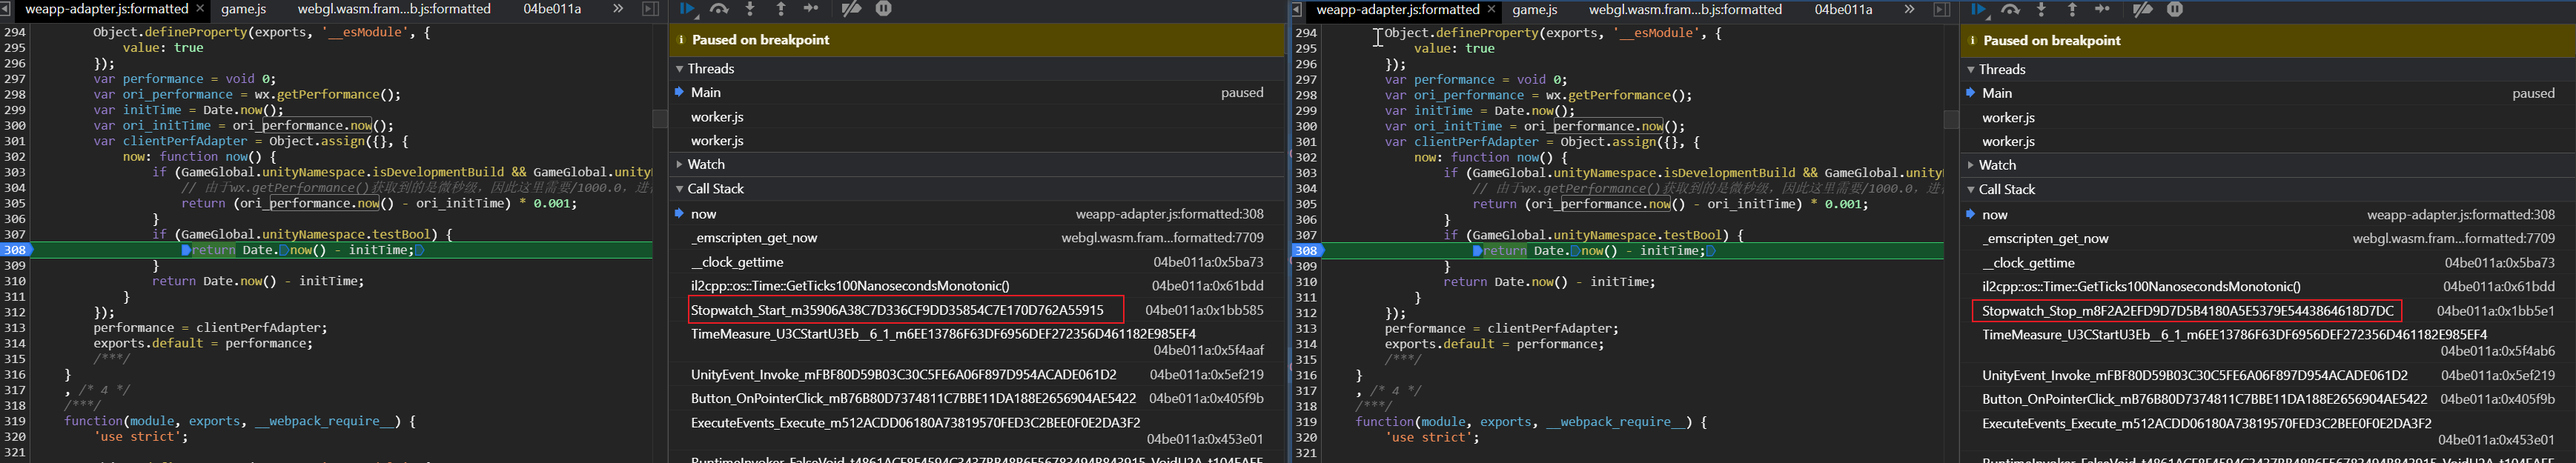Resume script execution in left debugger
This screenshot has height=463, width=2576.
(688, 9)
